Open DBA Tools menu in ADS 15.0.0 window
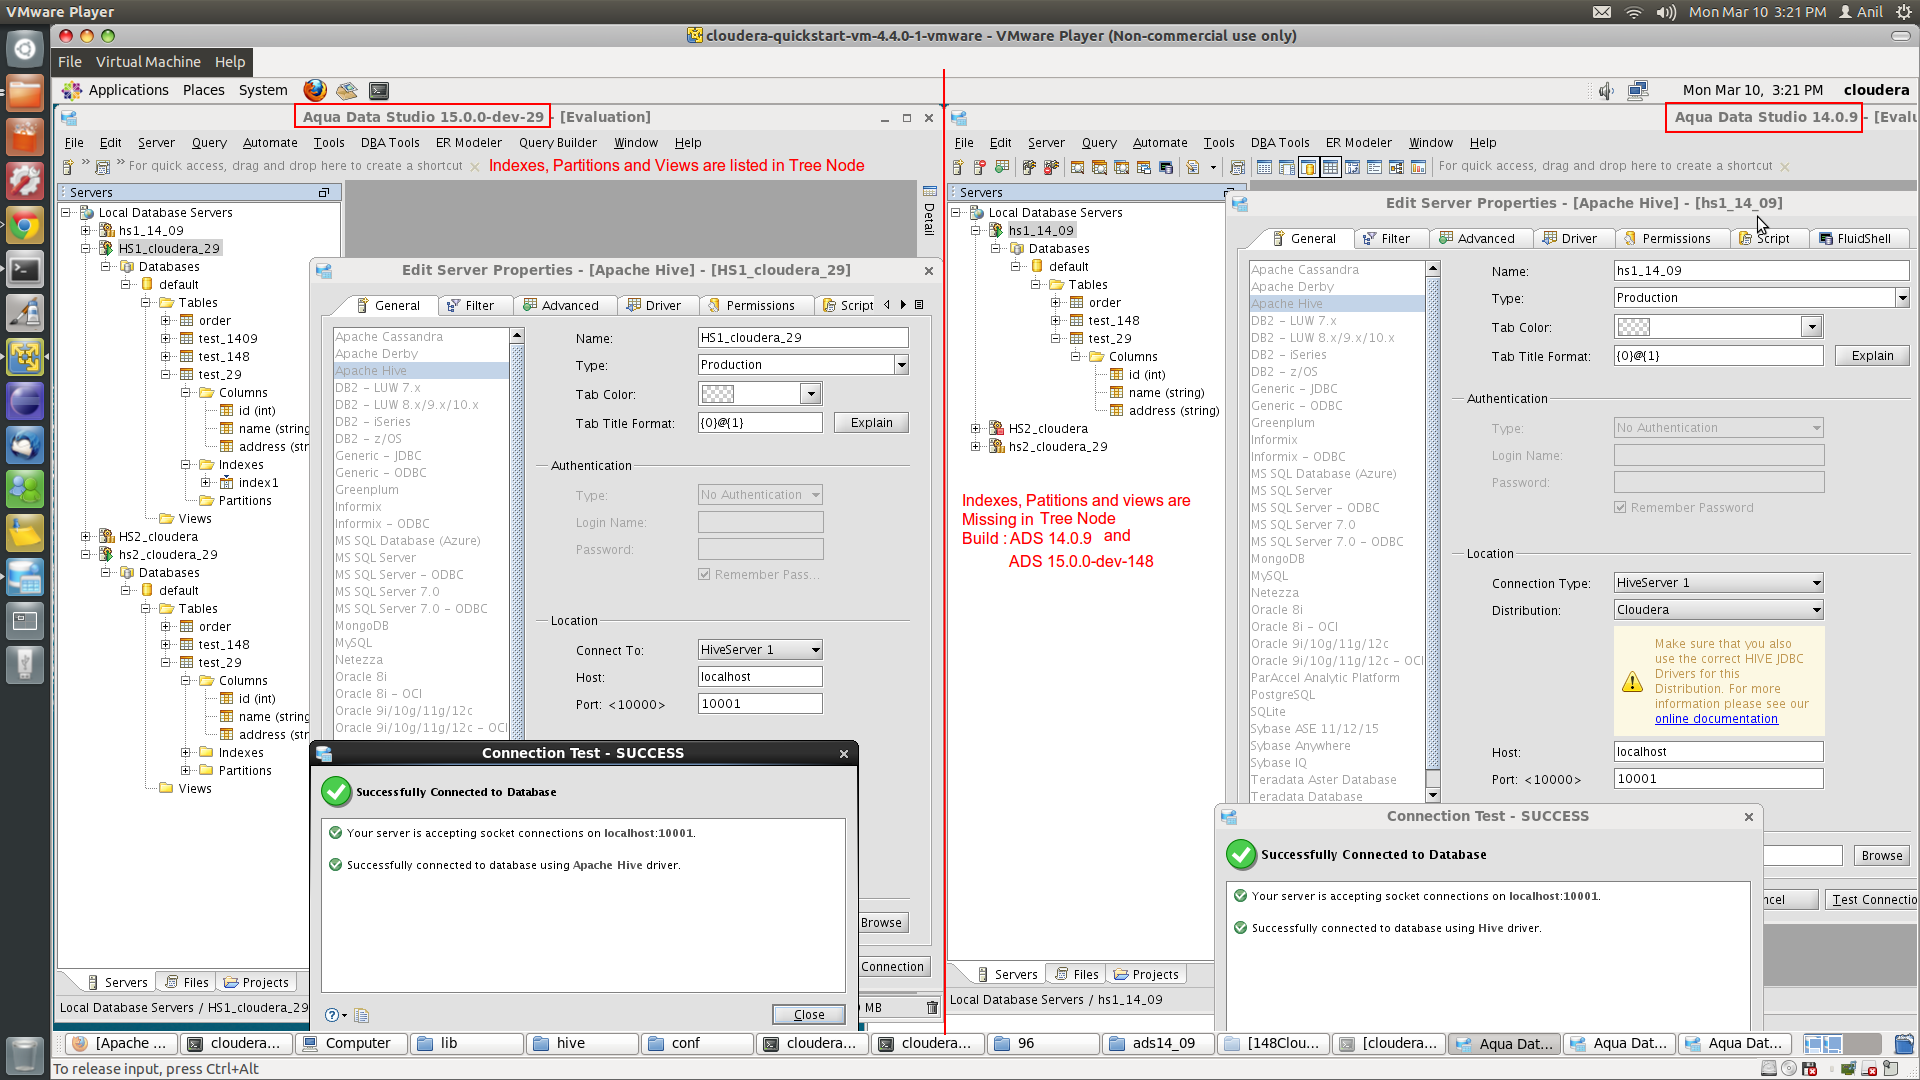This screenshot has width=1920, height=1080. 390,143
